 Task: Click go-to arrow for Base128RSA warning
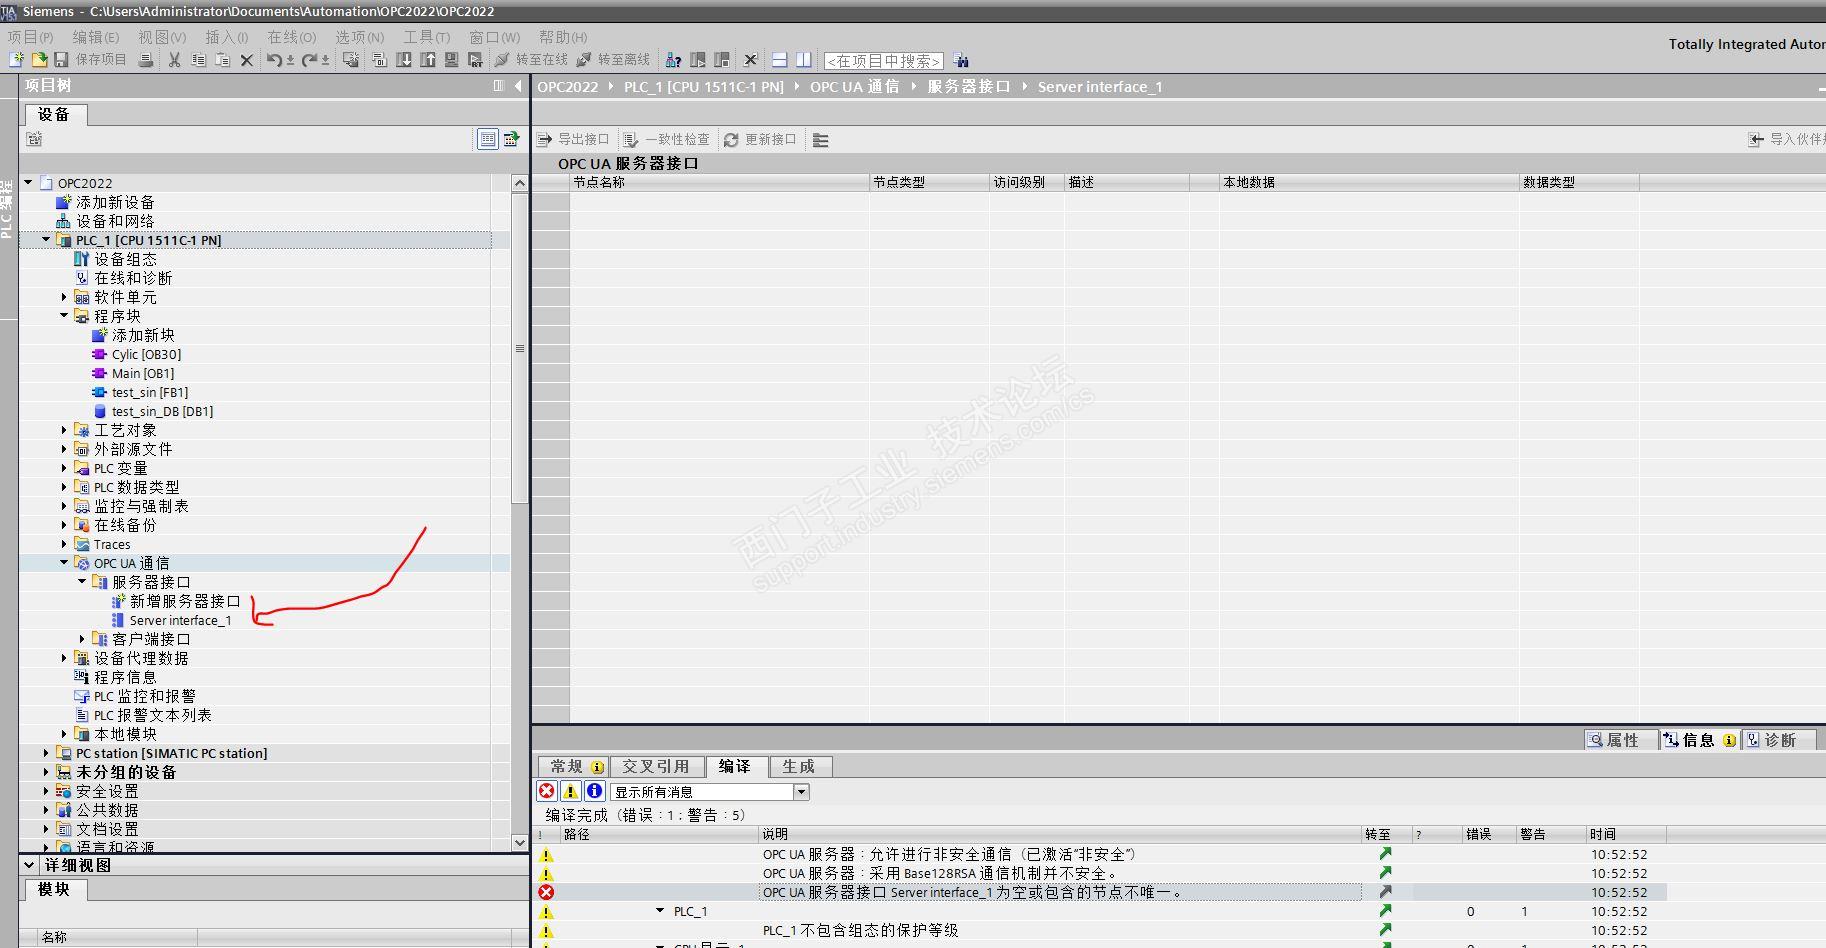(1385, 873)
